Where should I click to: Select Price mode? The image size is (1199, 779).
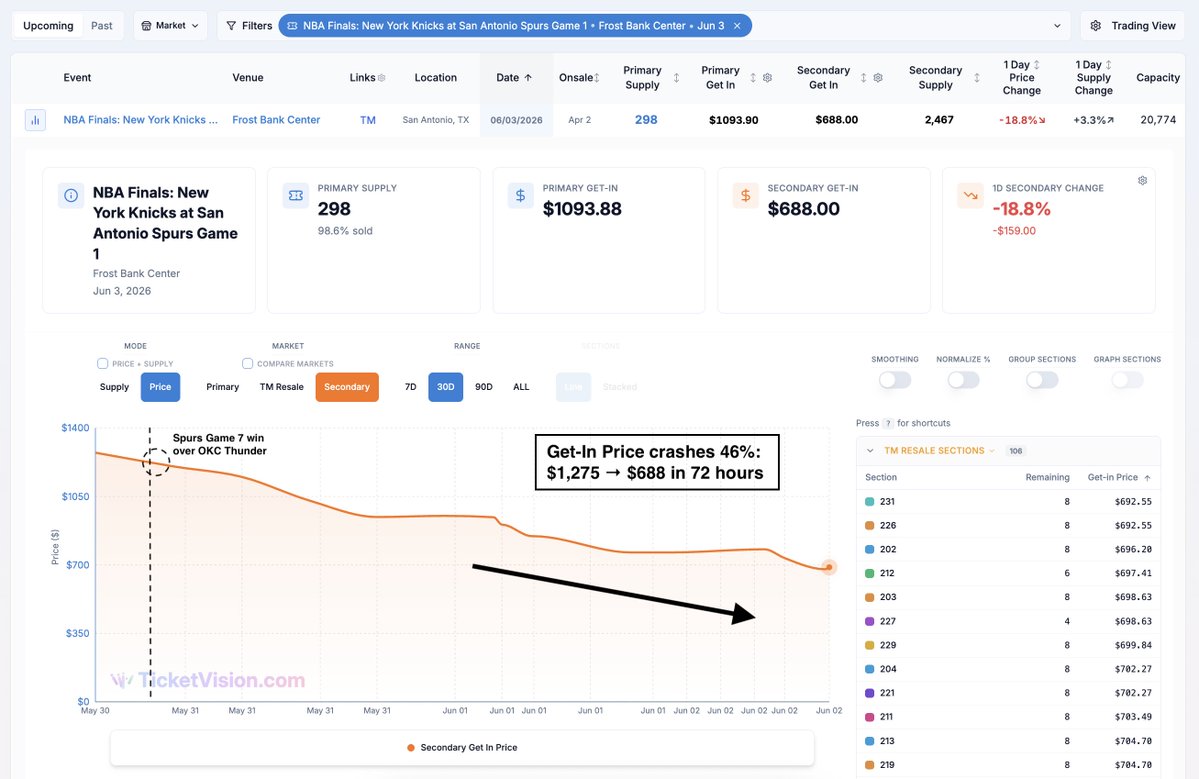tap(161, 387)
